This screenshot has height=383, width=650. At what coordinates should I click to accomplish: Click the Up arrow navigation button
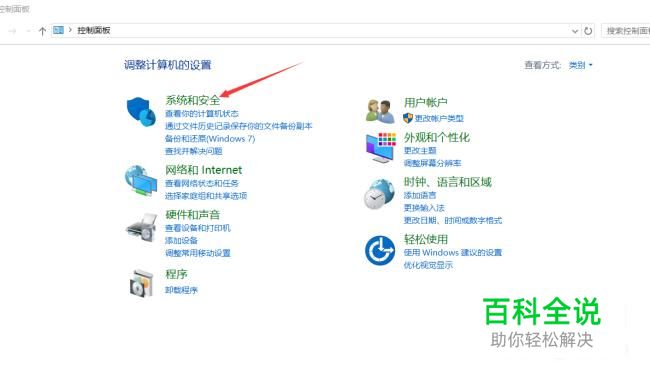(42, 31)
